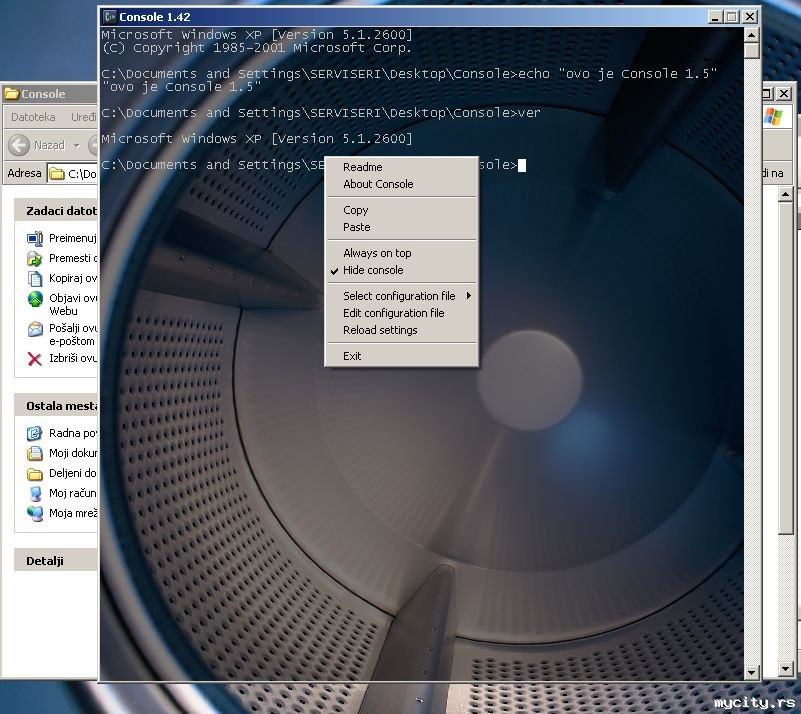801x714 pixels.
Task: Click the Premesti move task icon
Action: [x=35, y=258]
